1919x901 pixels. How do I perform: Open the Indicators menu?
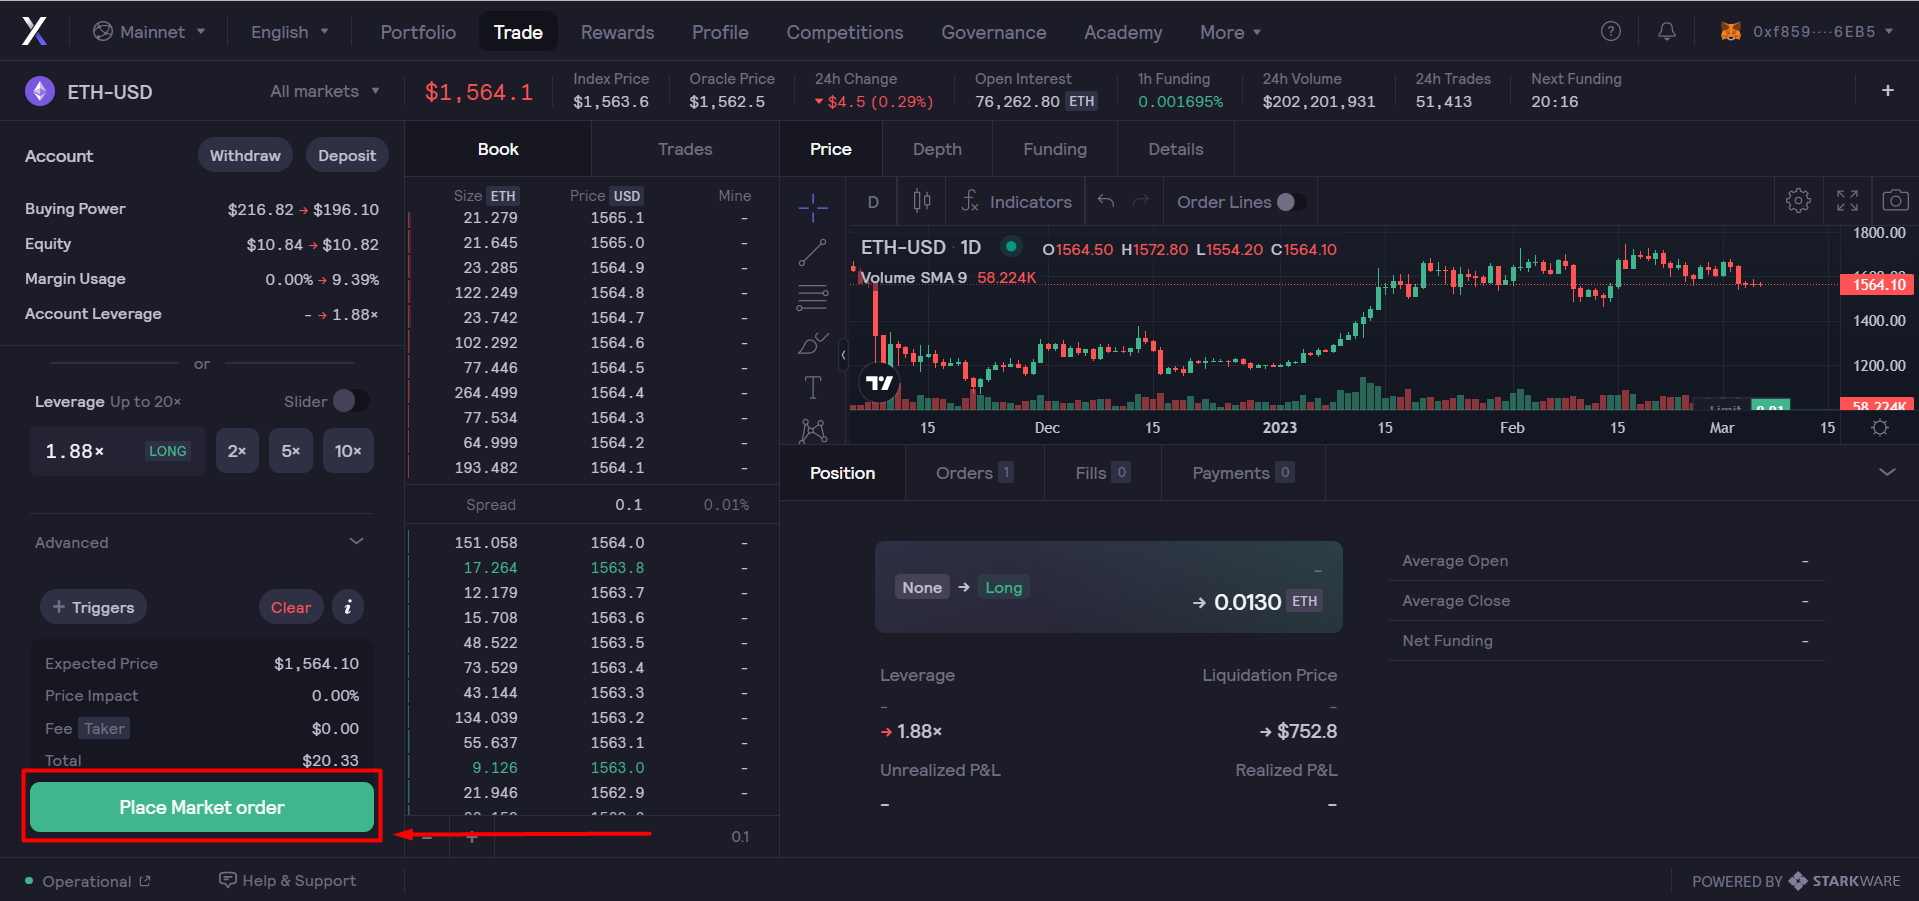coord(1016,201)
